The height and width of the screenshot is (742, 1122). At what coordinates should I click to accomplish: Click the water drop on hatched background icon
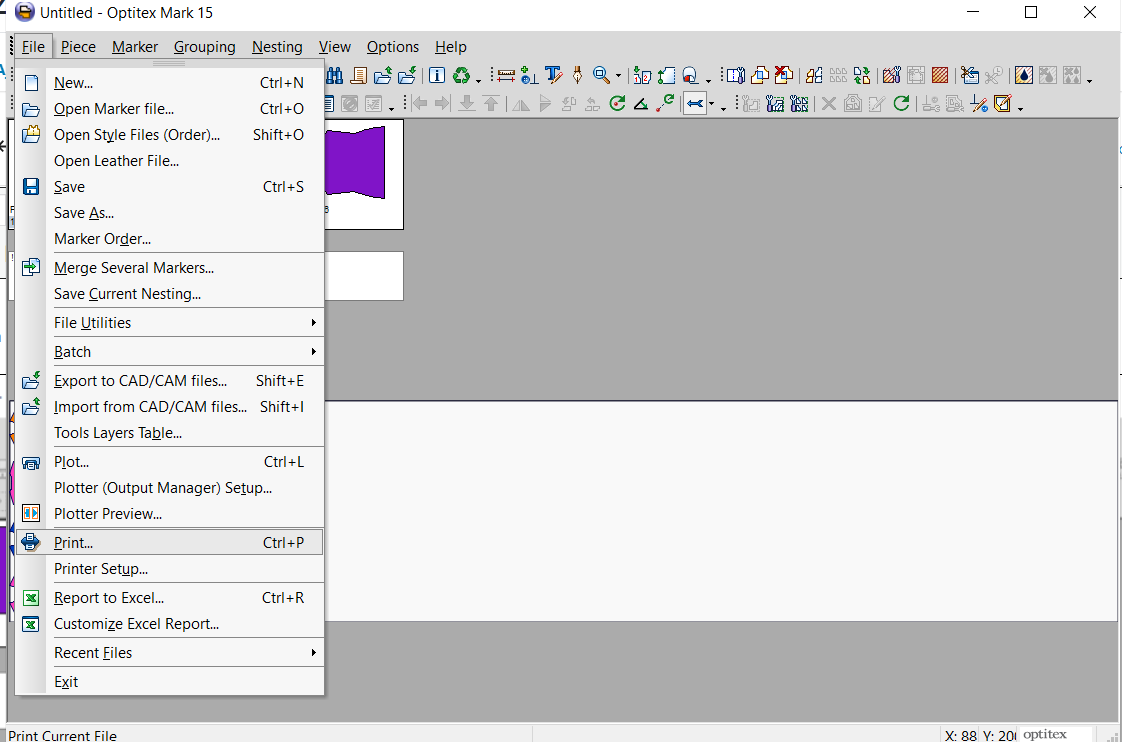point(1024,75)
